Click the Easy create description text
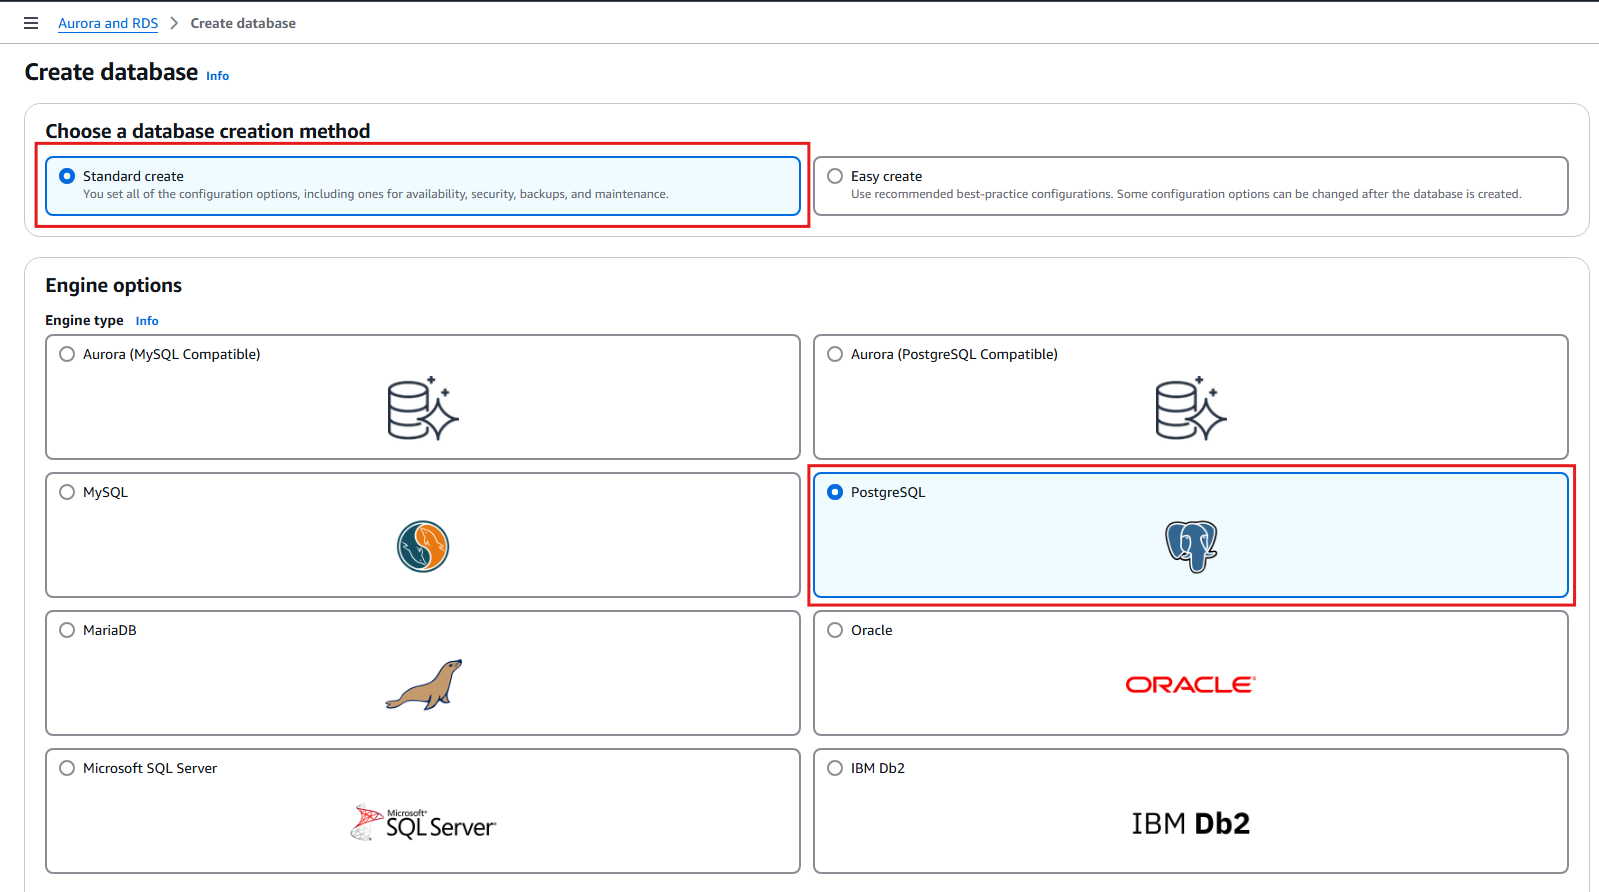The width and height of the screenshot is (1599, 892). coord(1186,194)
